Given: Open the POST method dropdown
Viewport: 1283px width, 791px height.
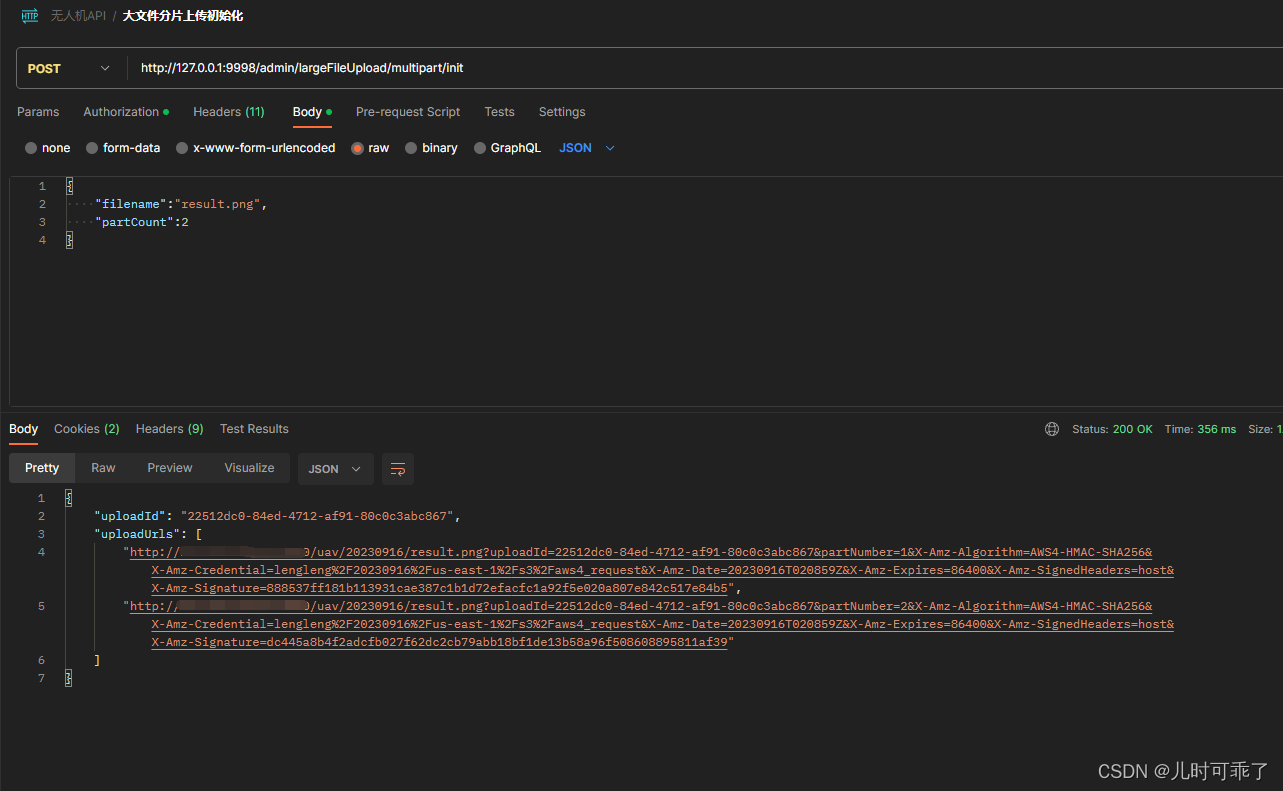Looking at the screenshot, I should coord(68,69).
